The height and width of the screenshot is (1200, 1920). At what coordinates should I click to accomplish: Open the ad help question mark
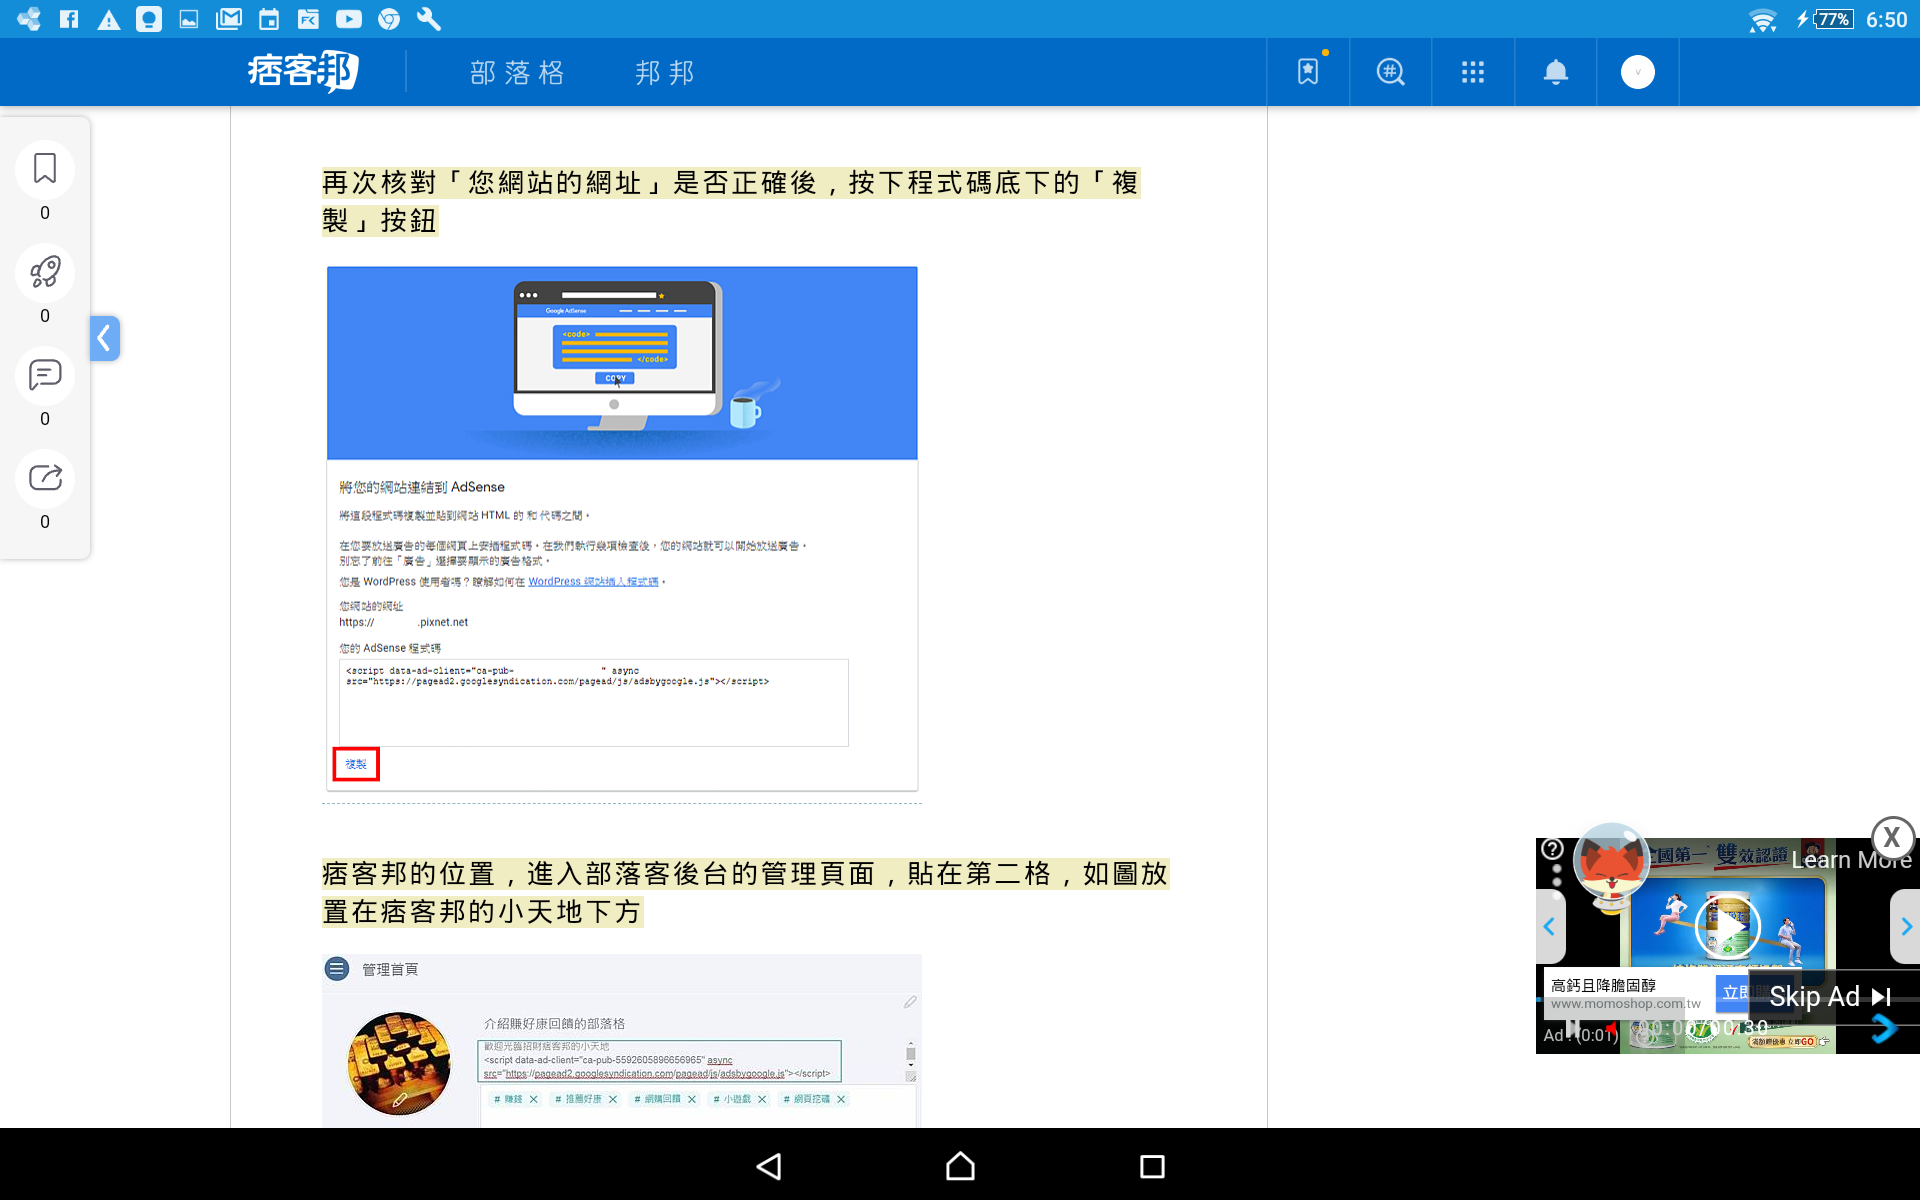1552,849
